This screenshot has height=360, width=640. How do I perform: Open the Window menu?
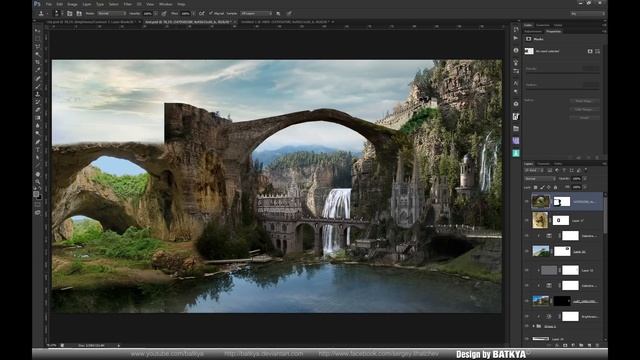165,4
